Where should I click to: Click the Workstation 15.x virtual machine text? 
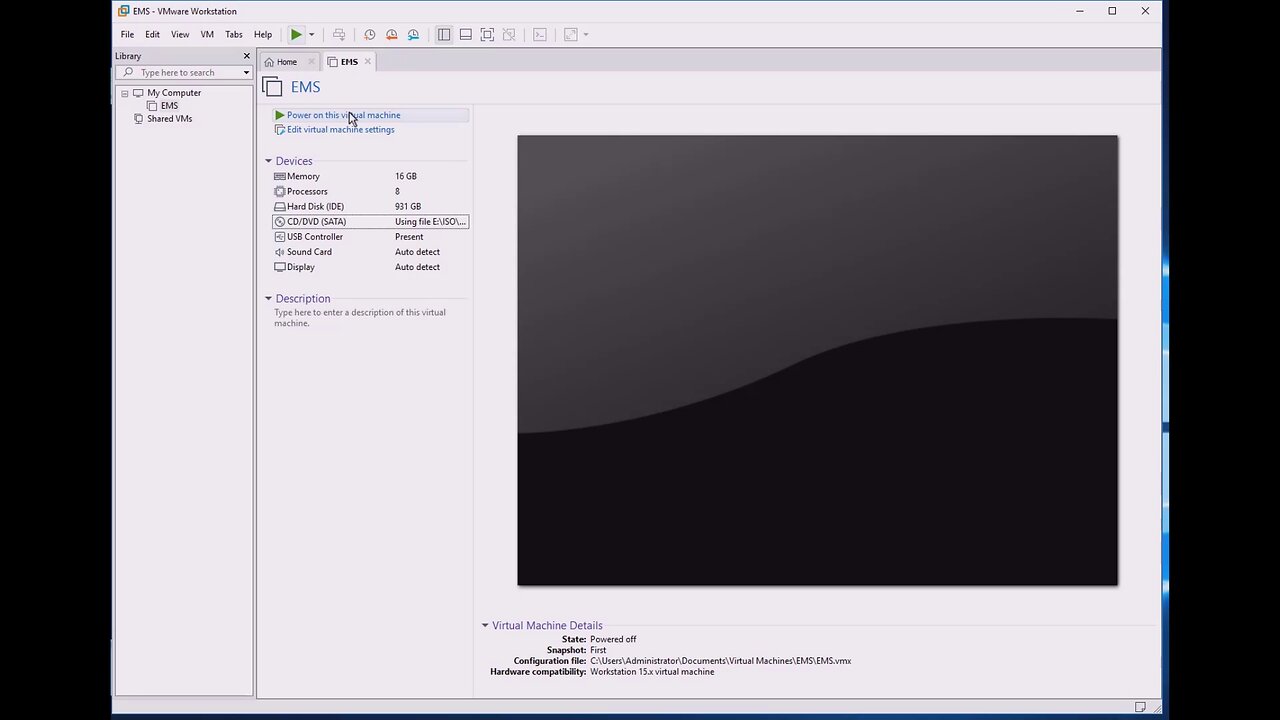point(652,672)
